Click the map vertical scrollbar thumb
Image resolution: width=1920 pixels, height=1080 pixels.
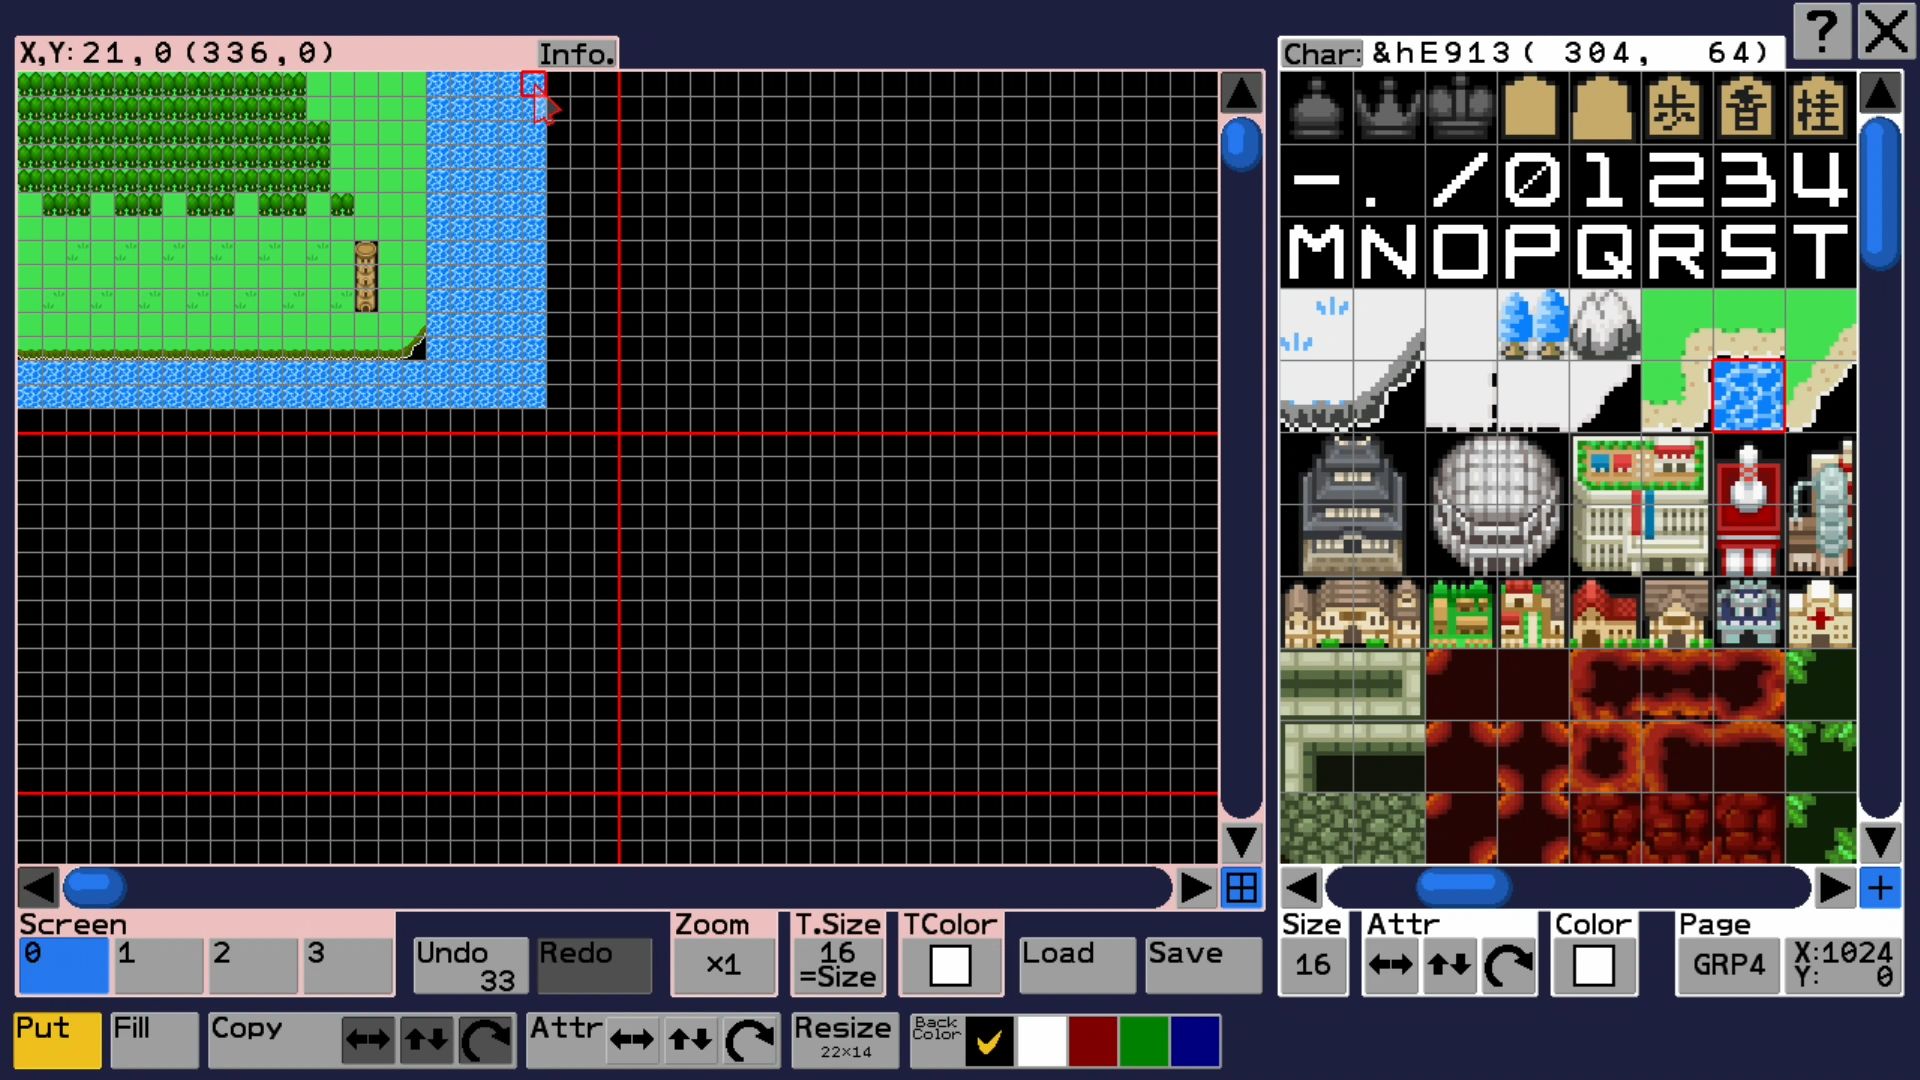click(1241, 145)
